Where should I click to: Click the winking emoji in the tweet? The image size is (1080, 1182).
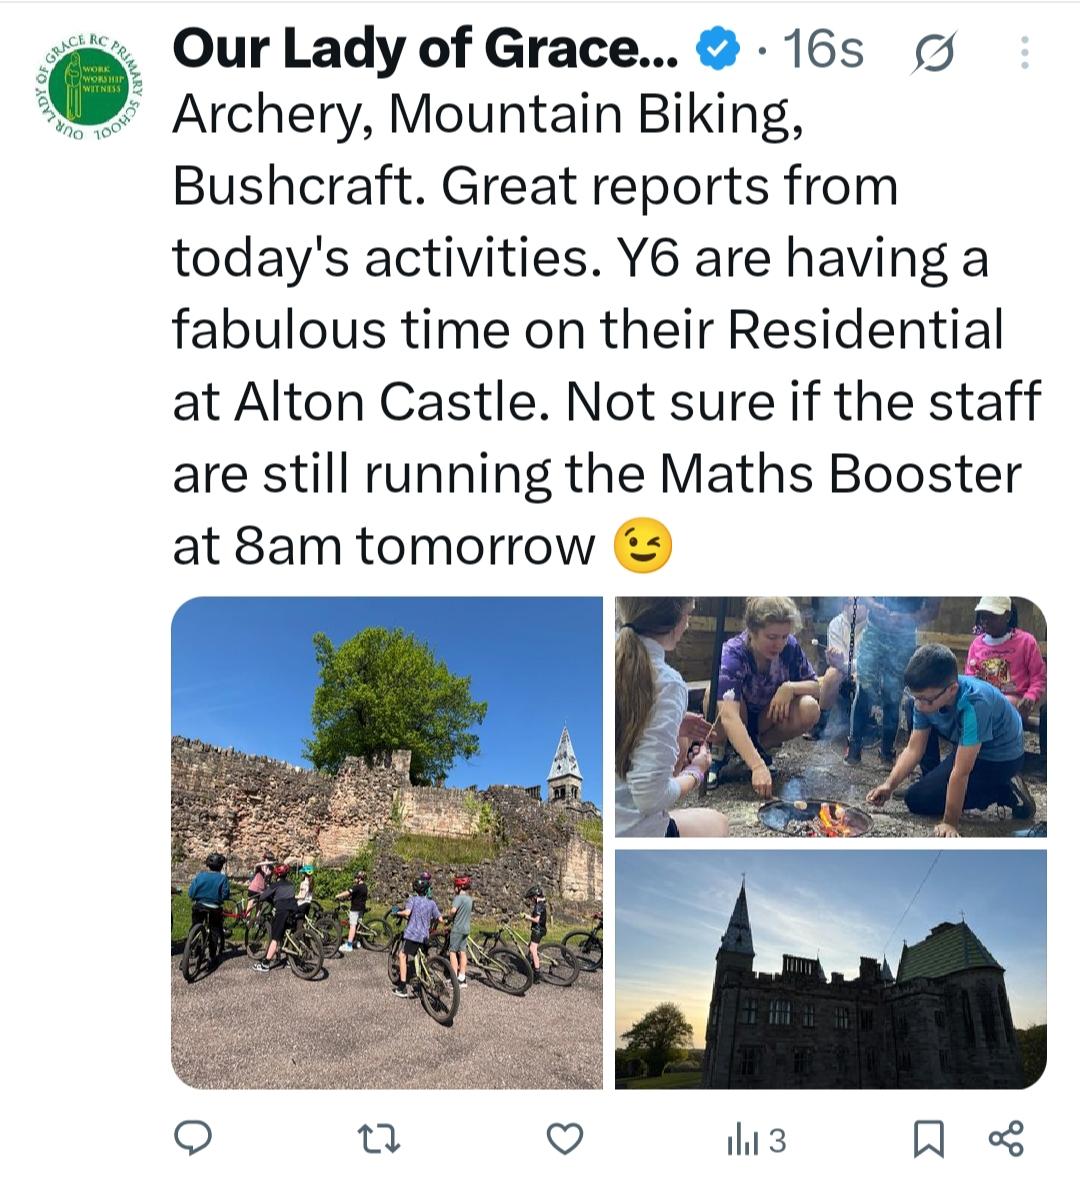tap(642, 546)
